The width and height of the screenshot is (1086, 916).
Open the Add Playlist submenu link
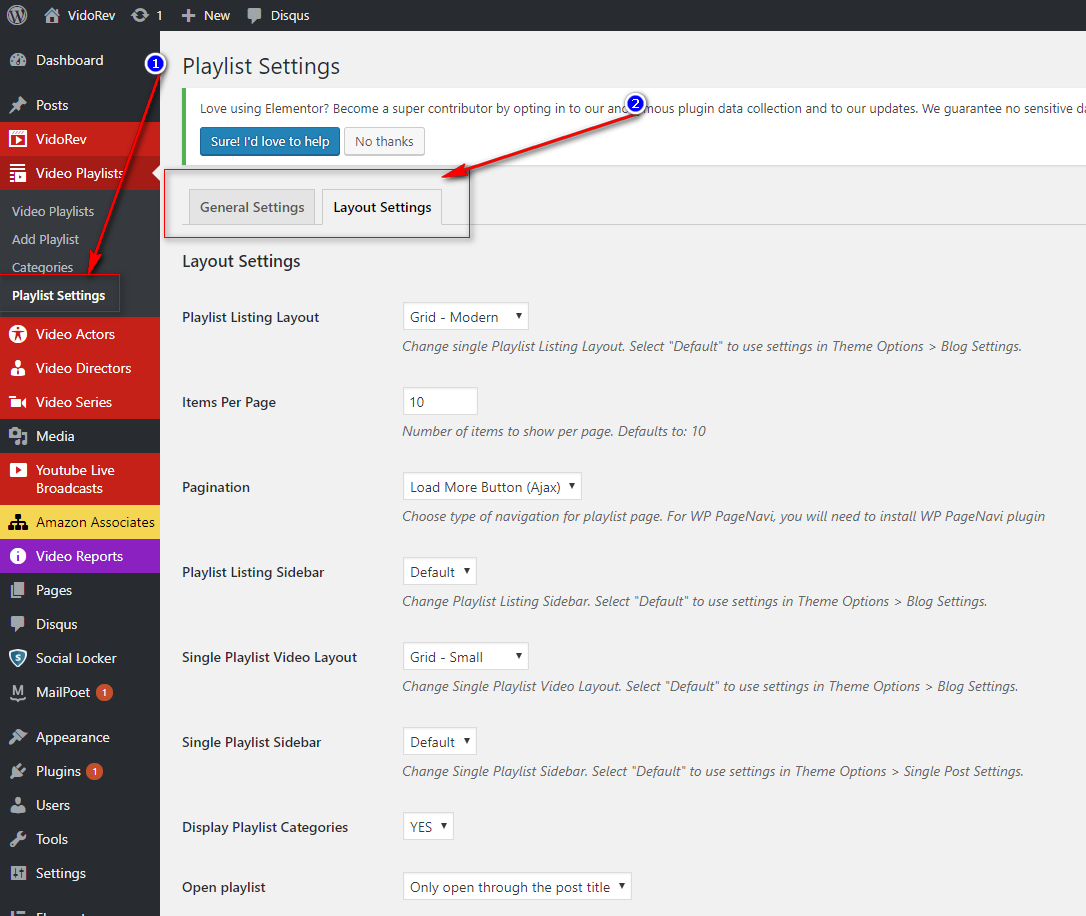pyautogui.click(x=46, y=239)
